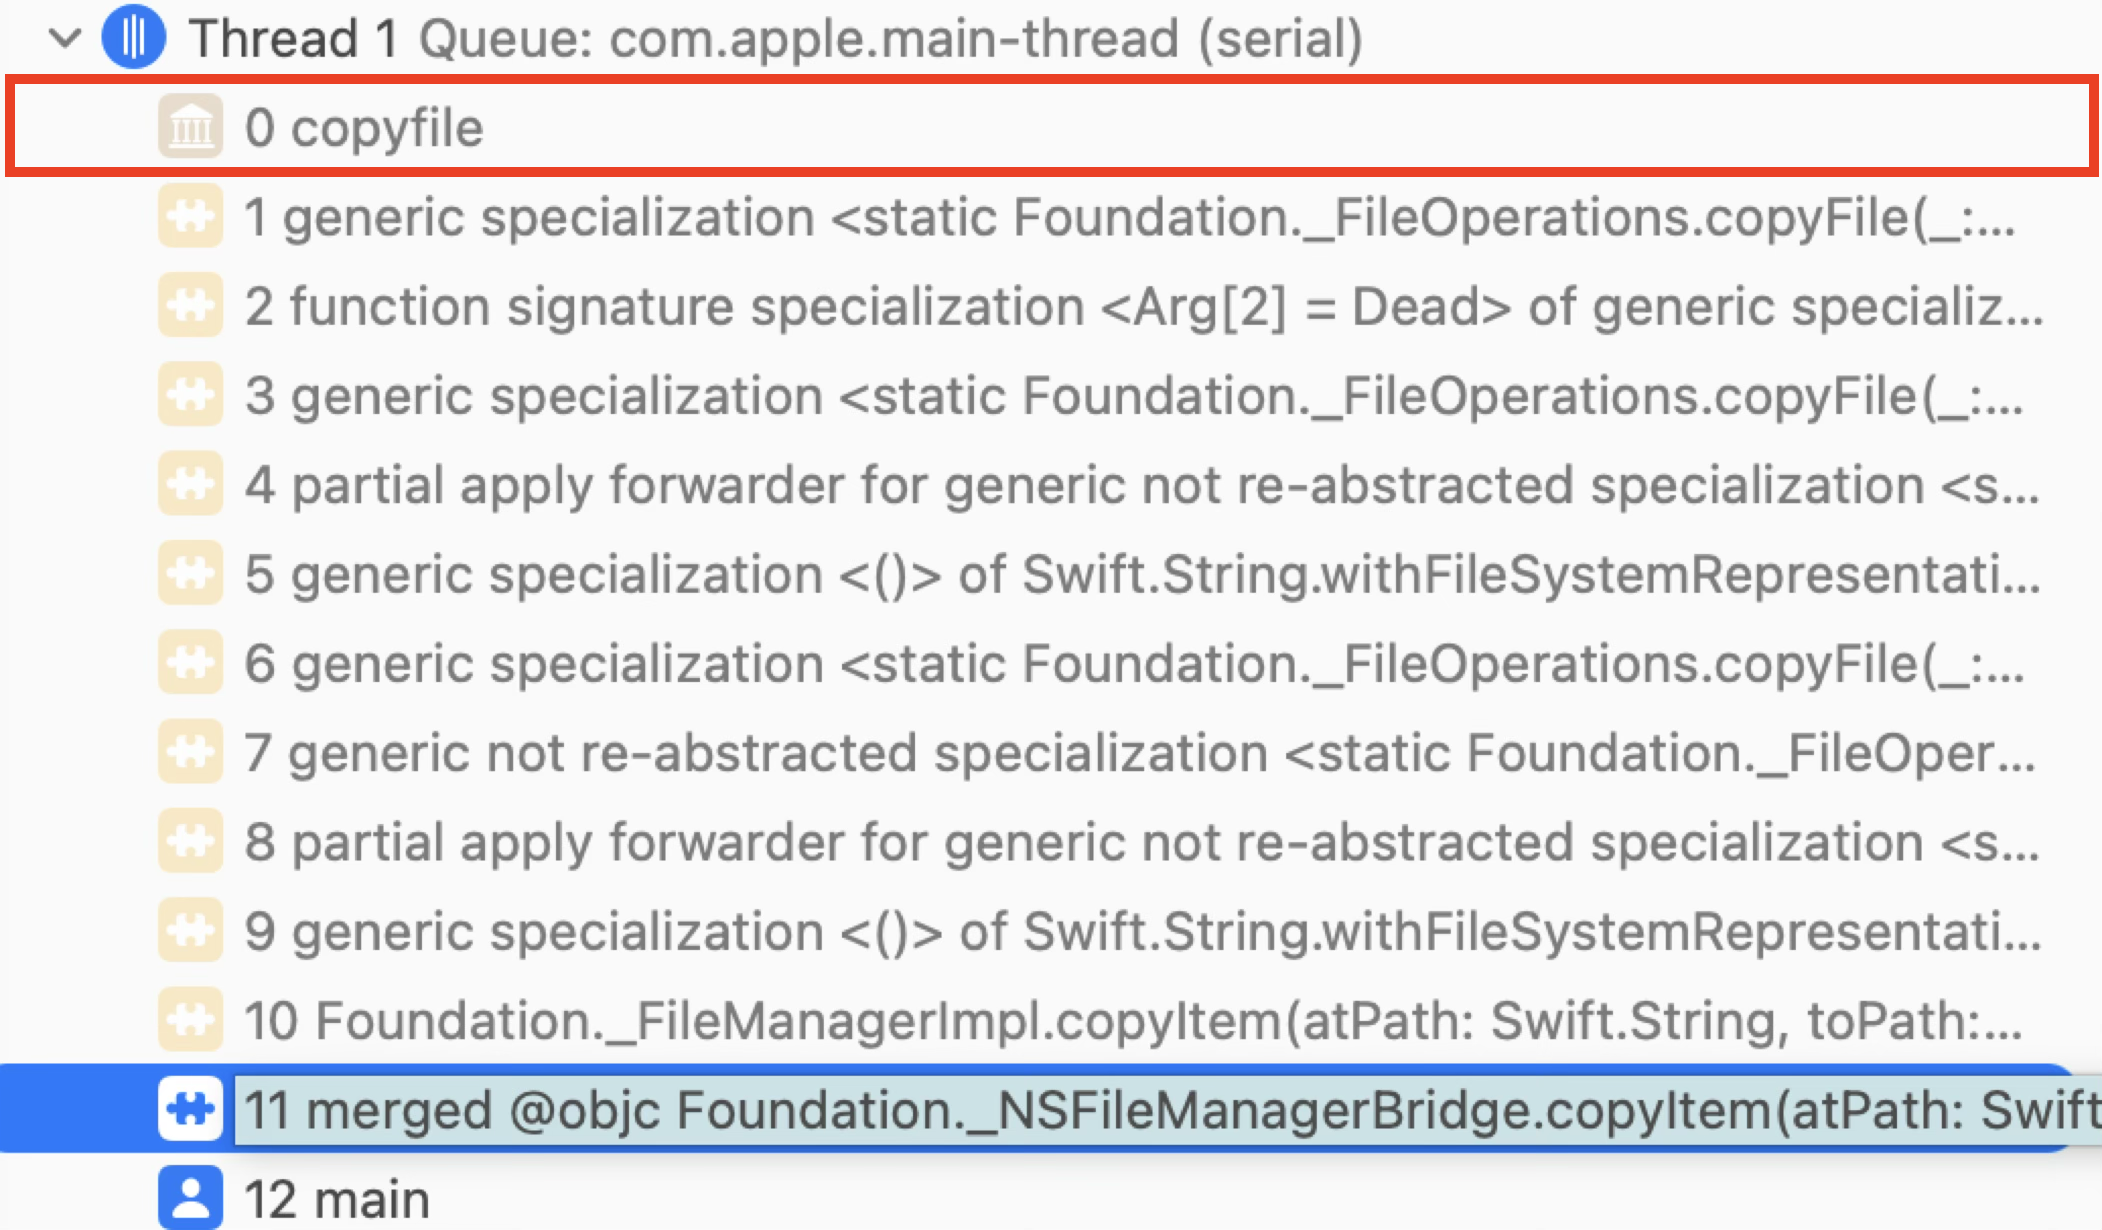Select frame 7 generic not re-abstracted specialization
Screen dimensions: 2102x1230
click(x=1051, y=752)
